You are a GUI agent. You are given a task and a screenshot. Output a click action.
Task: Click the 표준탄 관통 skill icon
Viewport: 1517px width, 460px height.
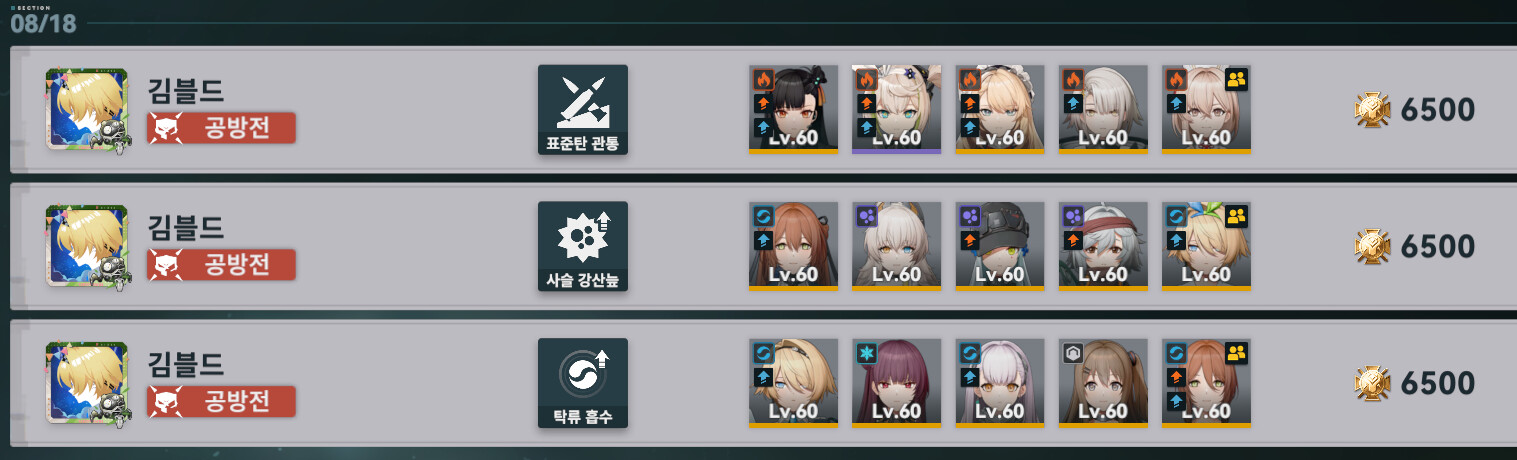coord(583,110)
